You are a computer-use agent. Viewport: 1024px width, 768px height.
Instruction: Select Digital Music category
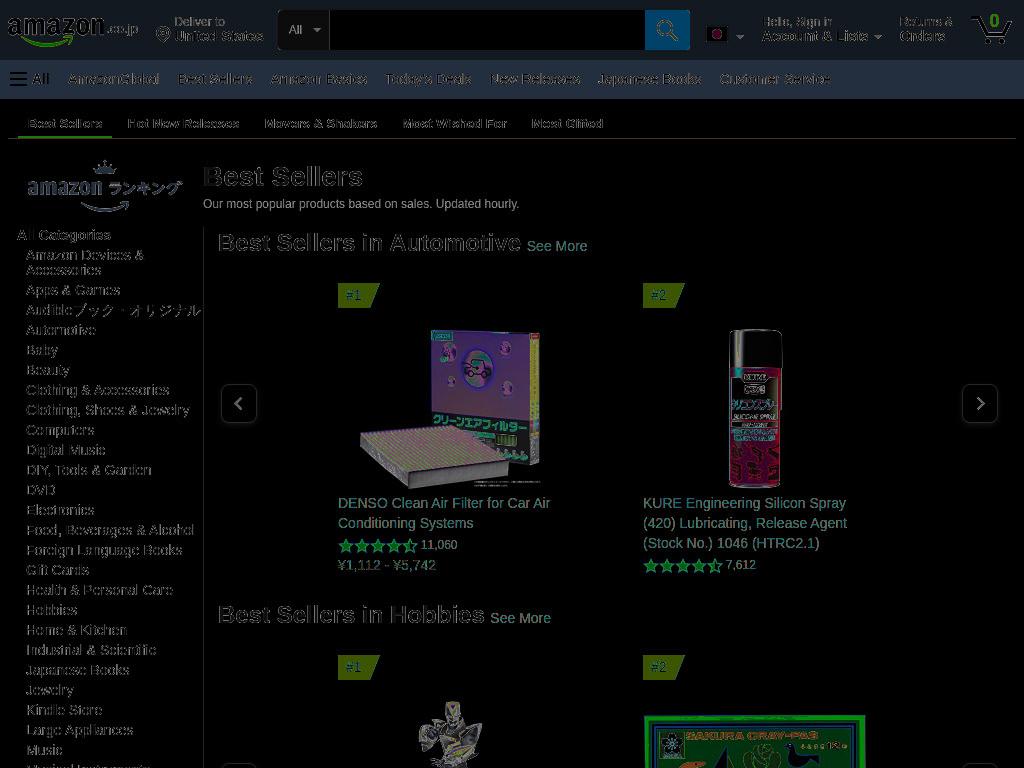point(66,450)
